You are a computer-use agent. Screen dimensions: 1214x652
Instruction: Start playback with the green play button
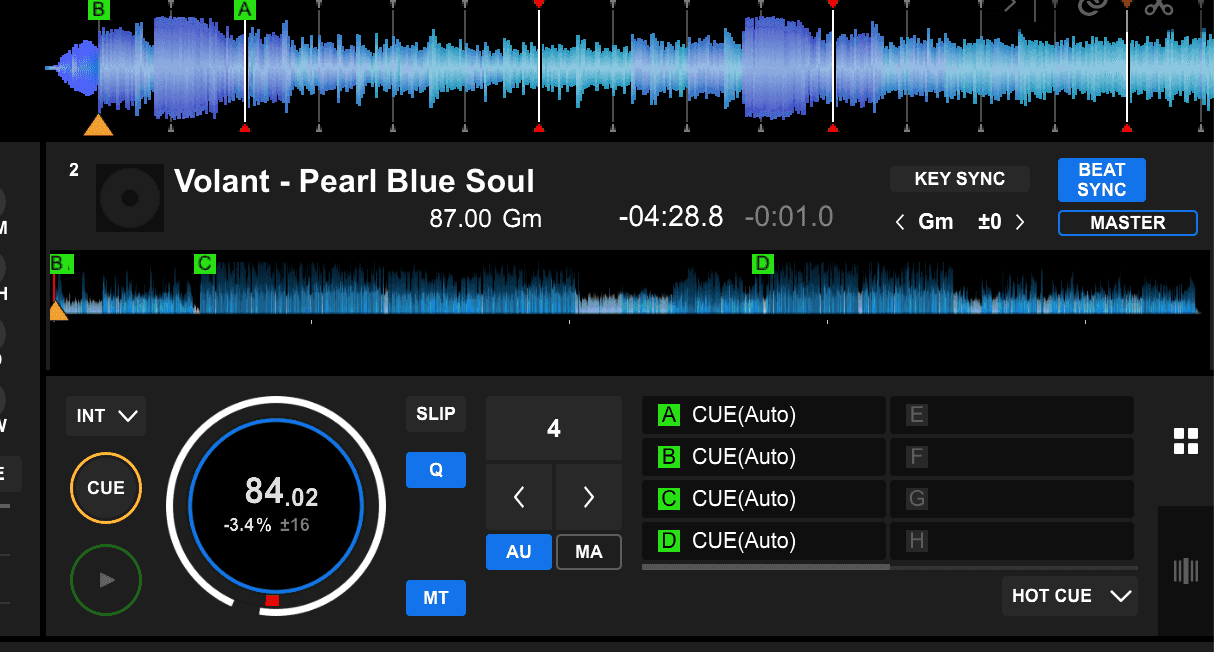106,580
